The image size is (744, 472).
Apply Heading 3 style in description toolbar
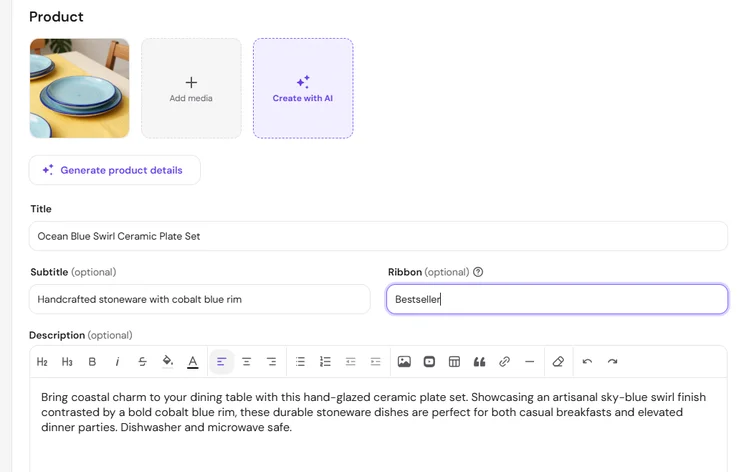(67, 362)
